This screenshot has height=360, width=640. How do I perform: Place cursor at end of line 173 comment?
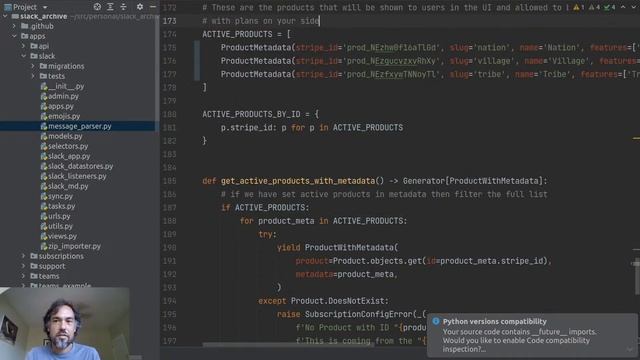coord(319,21)
